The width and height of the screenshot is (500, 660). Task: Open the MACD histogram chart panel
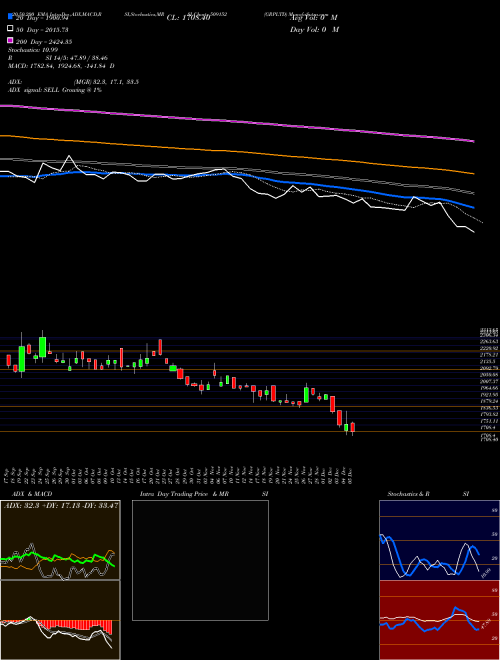pos(60,620)
